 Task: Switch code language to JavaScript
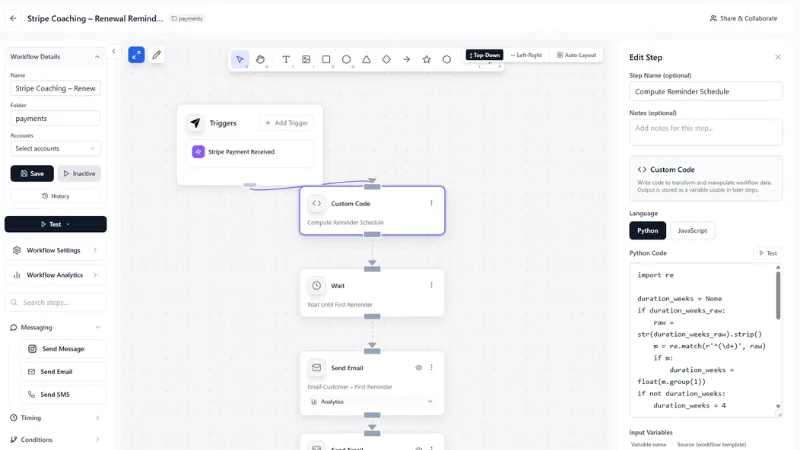[x=692, y=231]
